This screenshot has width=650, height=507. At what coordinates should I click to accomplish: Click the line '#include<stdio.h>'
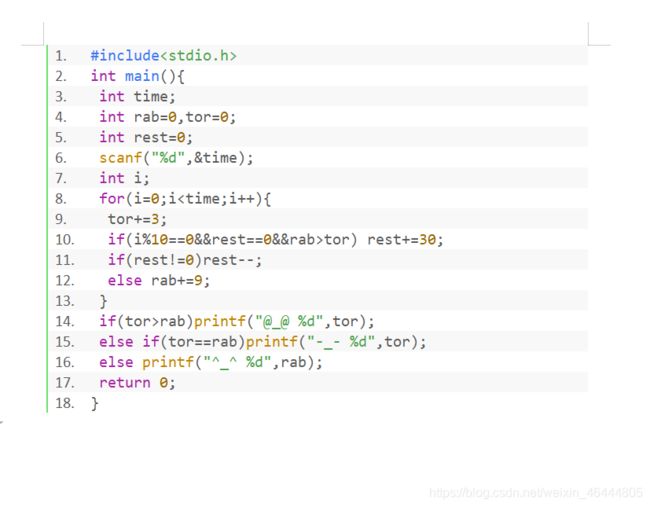click(163, 56)
